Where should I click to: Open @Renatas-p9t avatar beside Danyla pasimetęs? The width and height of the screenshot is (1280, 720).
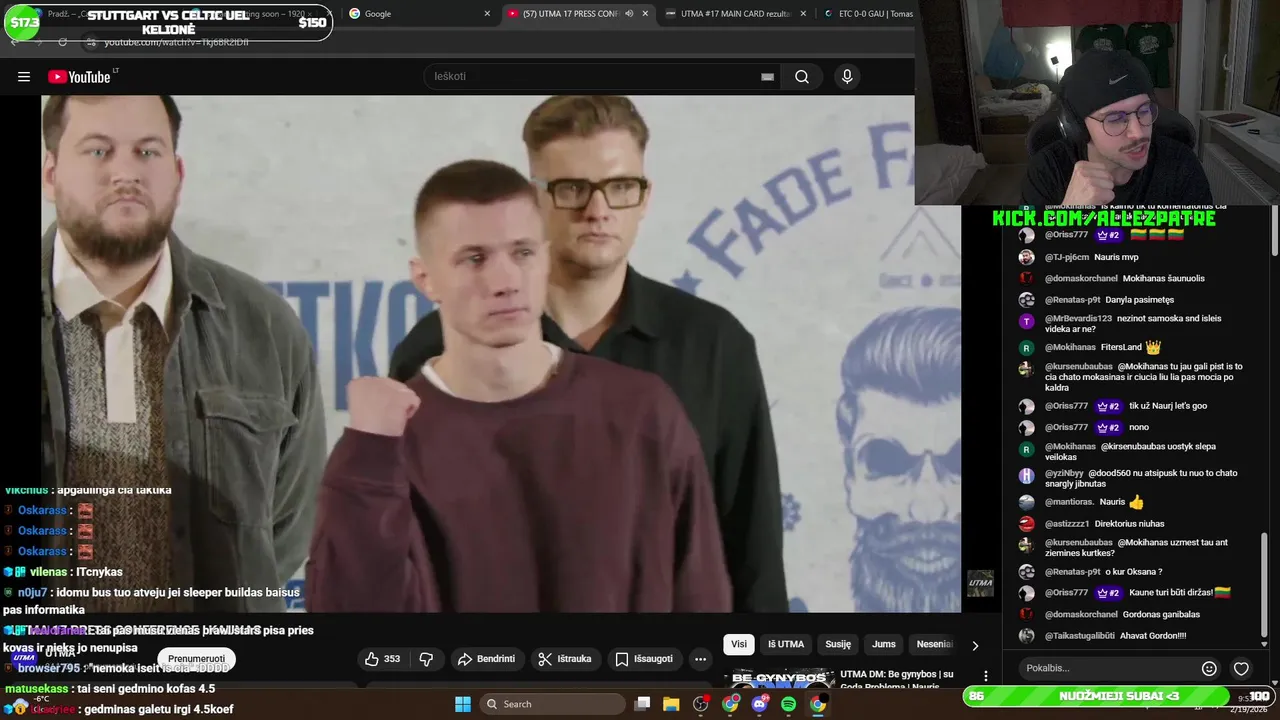(1026, 299)
